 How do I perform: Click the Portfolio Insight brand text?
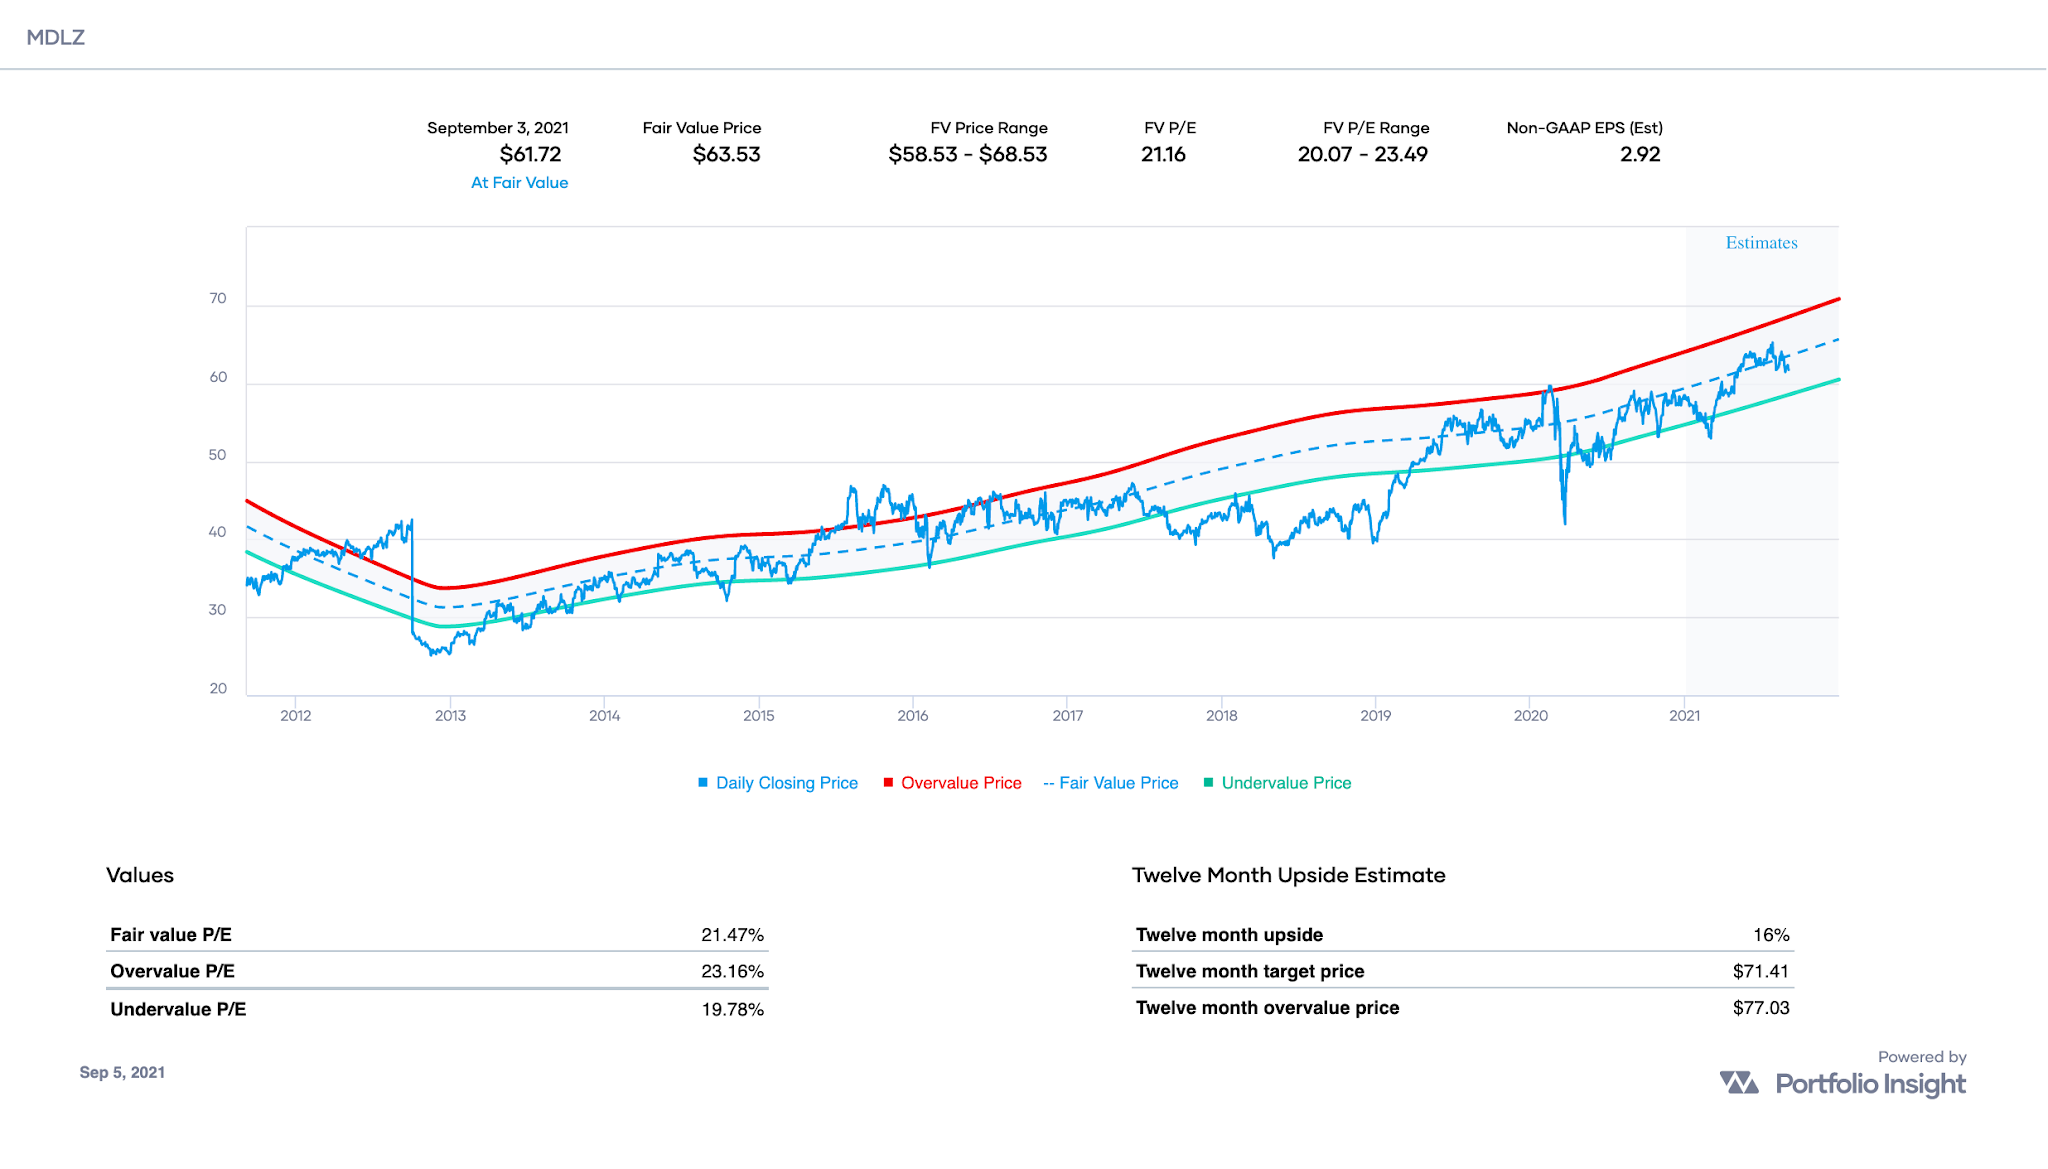1870,1084
